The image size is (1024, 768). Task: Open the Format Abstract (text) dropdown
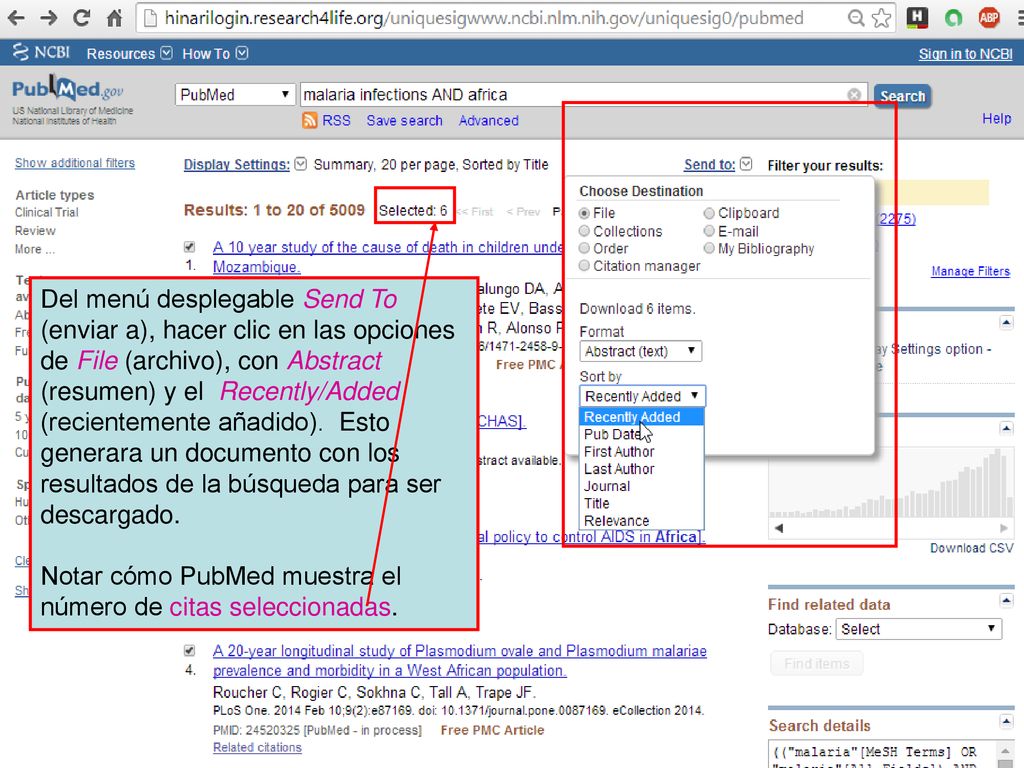(x=641, y=351)
